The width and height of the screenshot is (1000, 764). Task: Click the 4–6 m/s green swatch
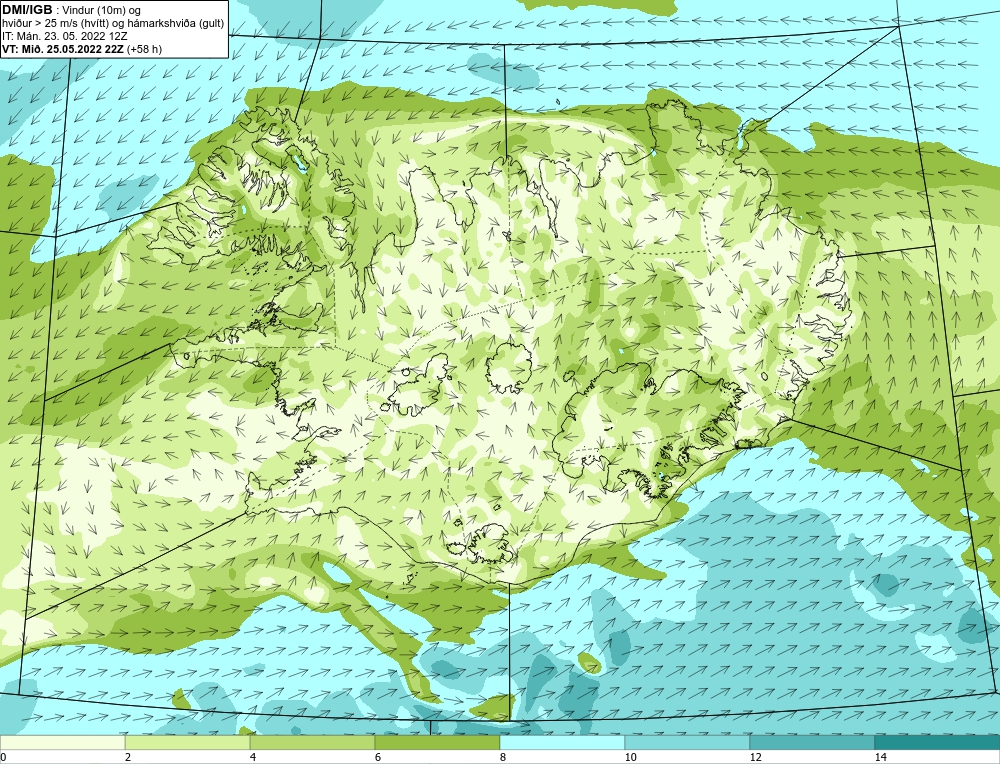312,742
